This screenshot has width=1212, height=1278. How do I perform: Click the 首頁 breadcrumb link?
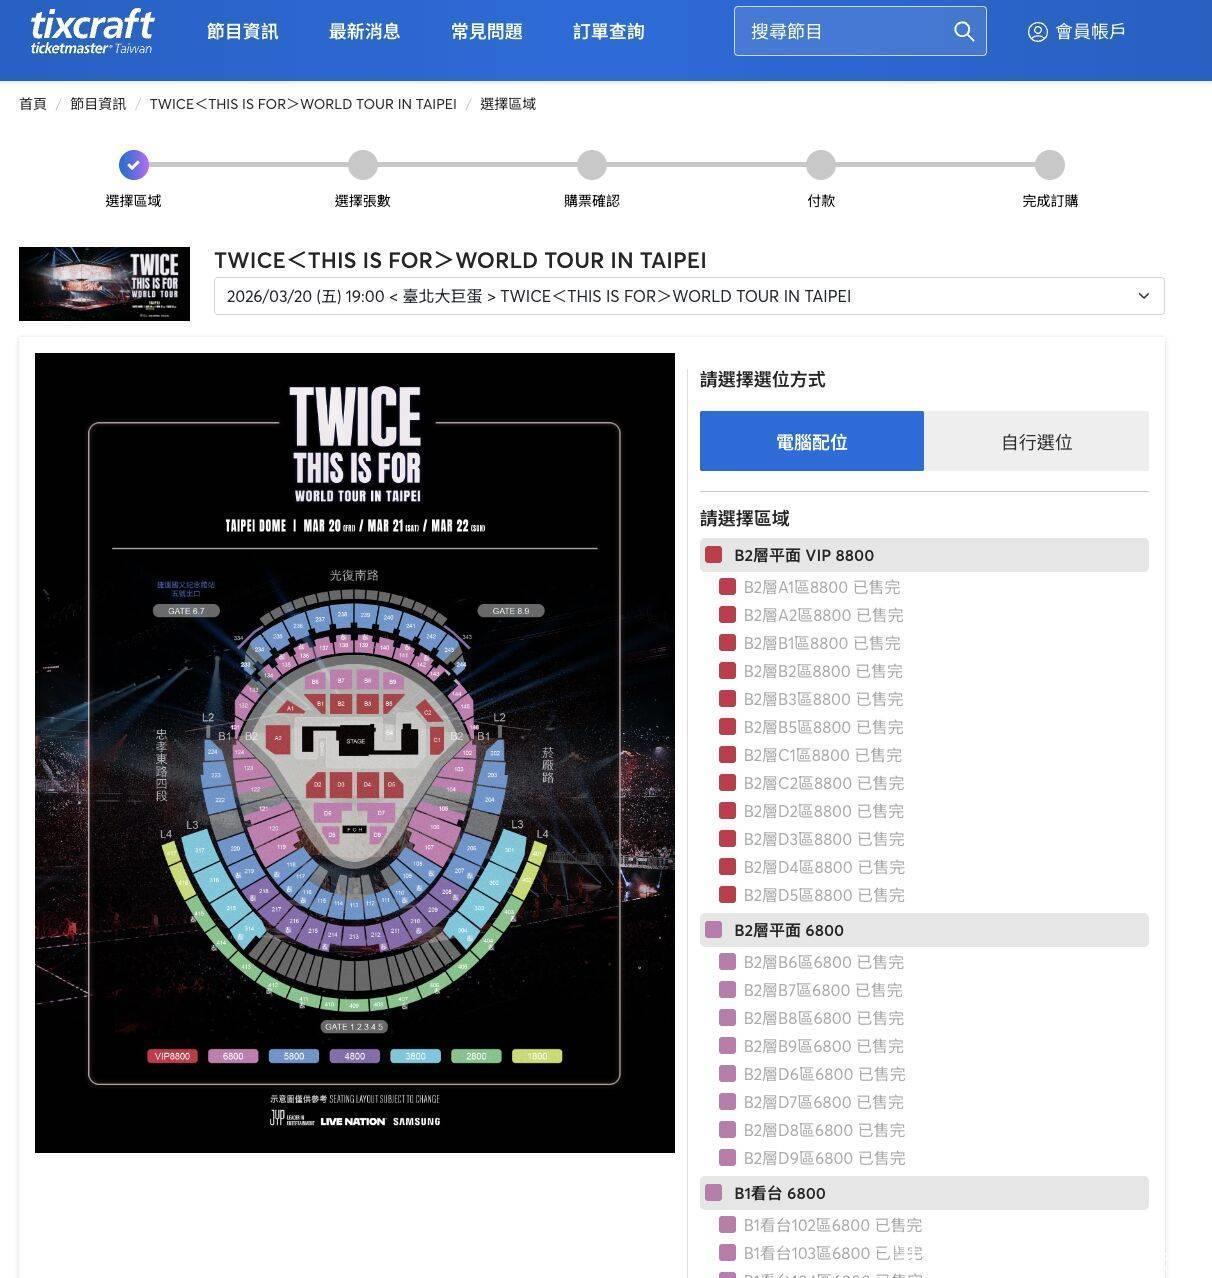(x=33, y=104)
